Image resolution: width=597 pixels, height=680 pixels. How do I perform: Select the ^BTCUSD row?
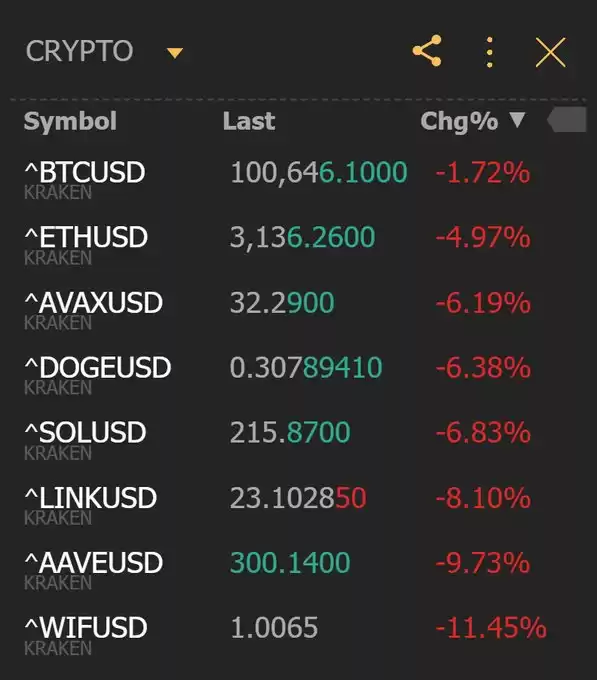tap(298, 179)
